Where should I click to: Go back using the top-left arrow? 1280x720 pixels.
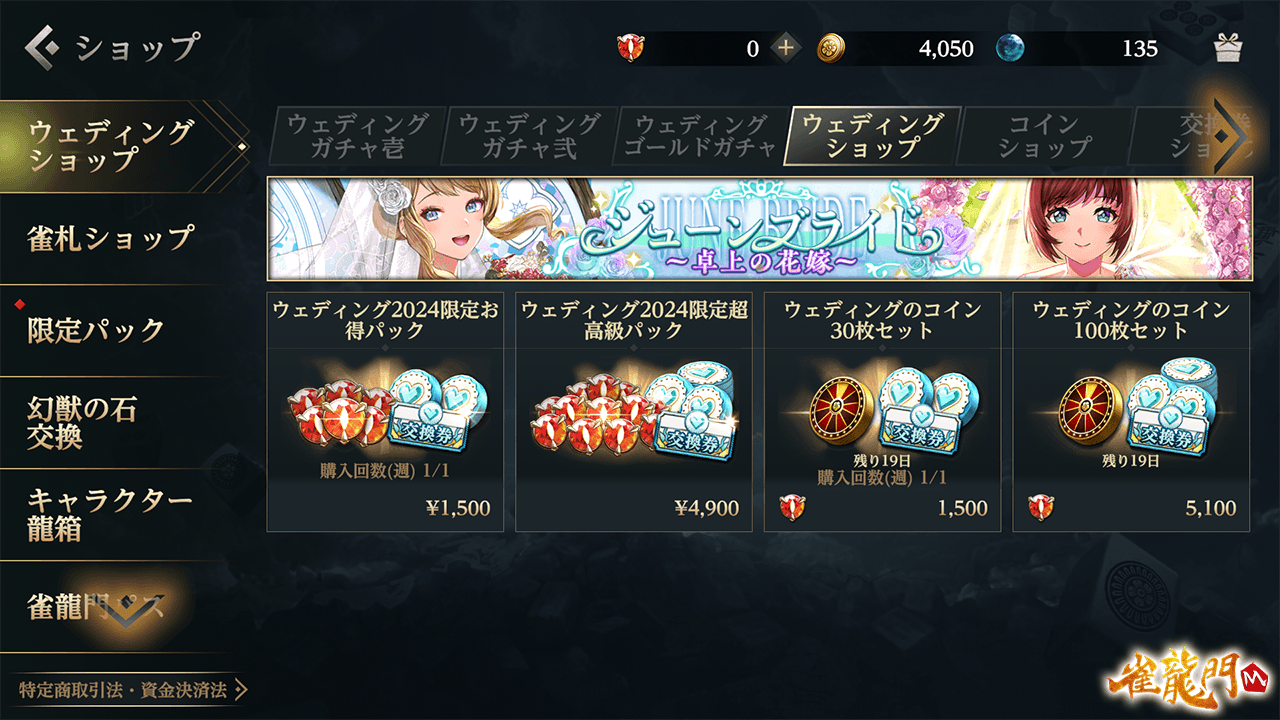44,47
